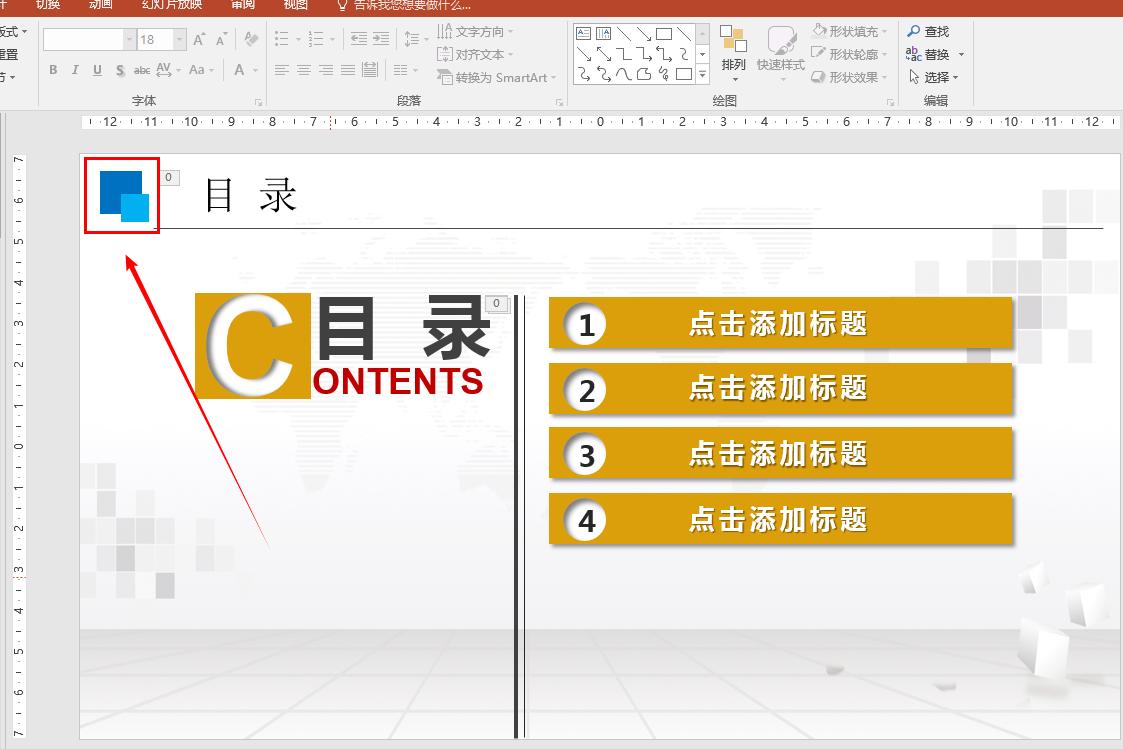This screenshot has height=749, width=1123.
Task: Open 替换 to replace text
Action: pos(932,54)
